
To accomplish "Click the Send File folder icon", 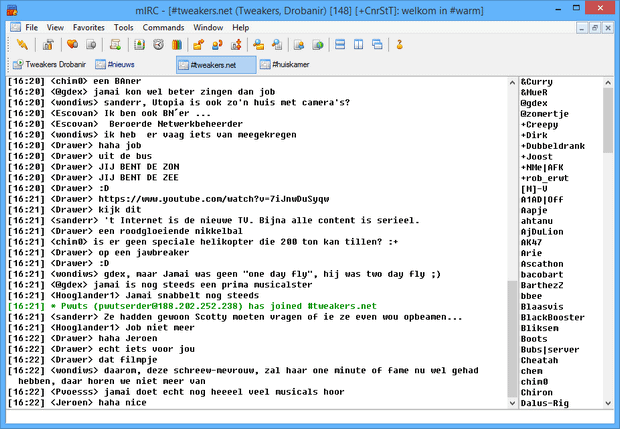I will pyautogui.click(x=198, y=45).
